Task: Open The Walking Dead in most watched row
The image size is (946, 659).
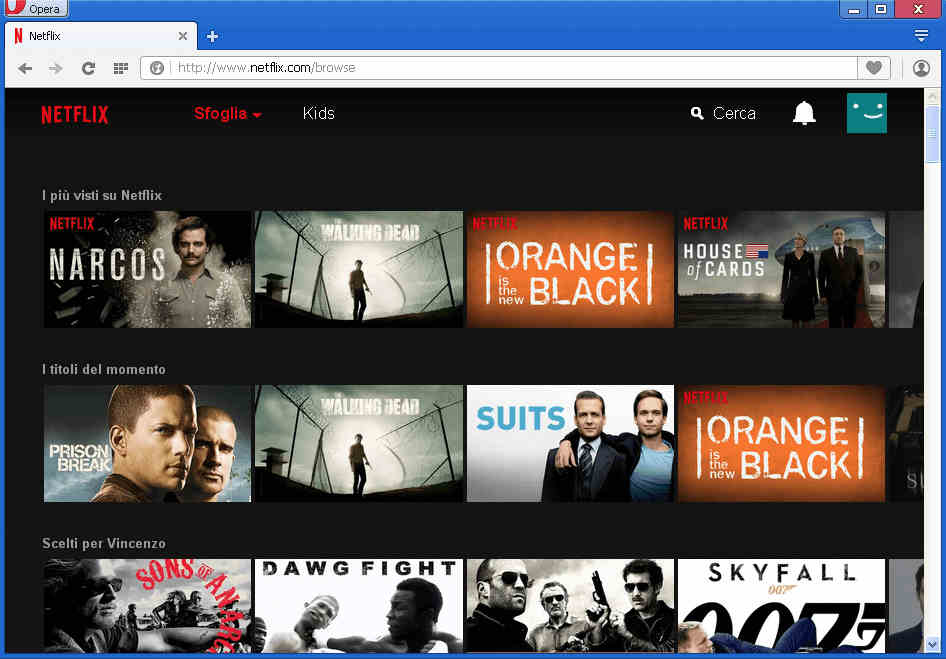Action: click(x=359, y=269)
